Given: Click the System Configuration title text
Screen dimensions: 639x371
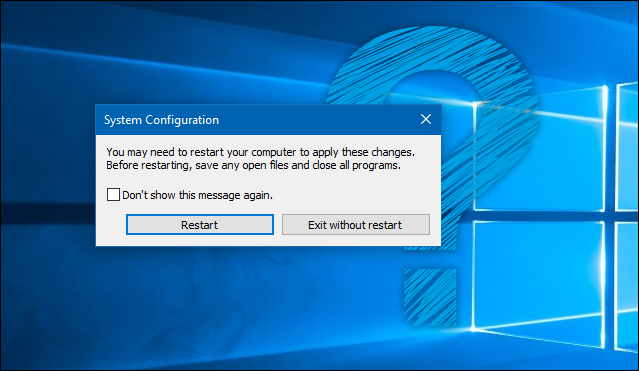Looking at the screenshot, I should click(161, 120).
